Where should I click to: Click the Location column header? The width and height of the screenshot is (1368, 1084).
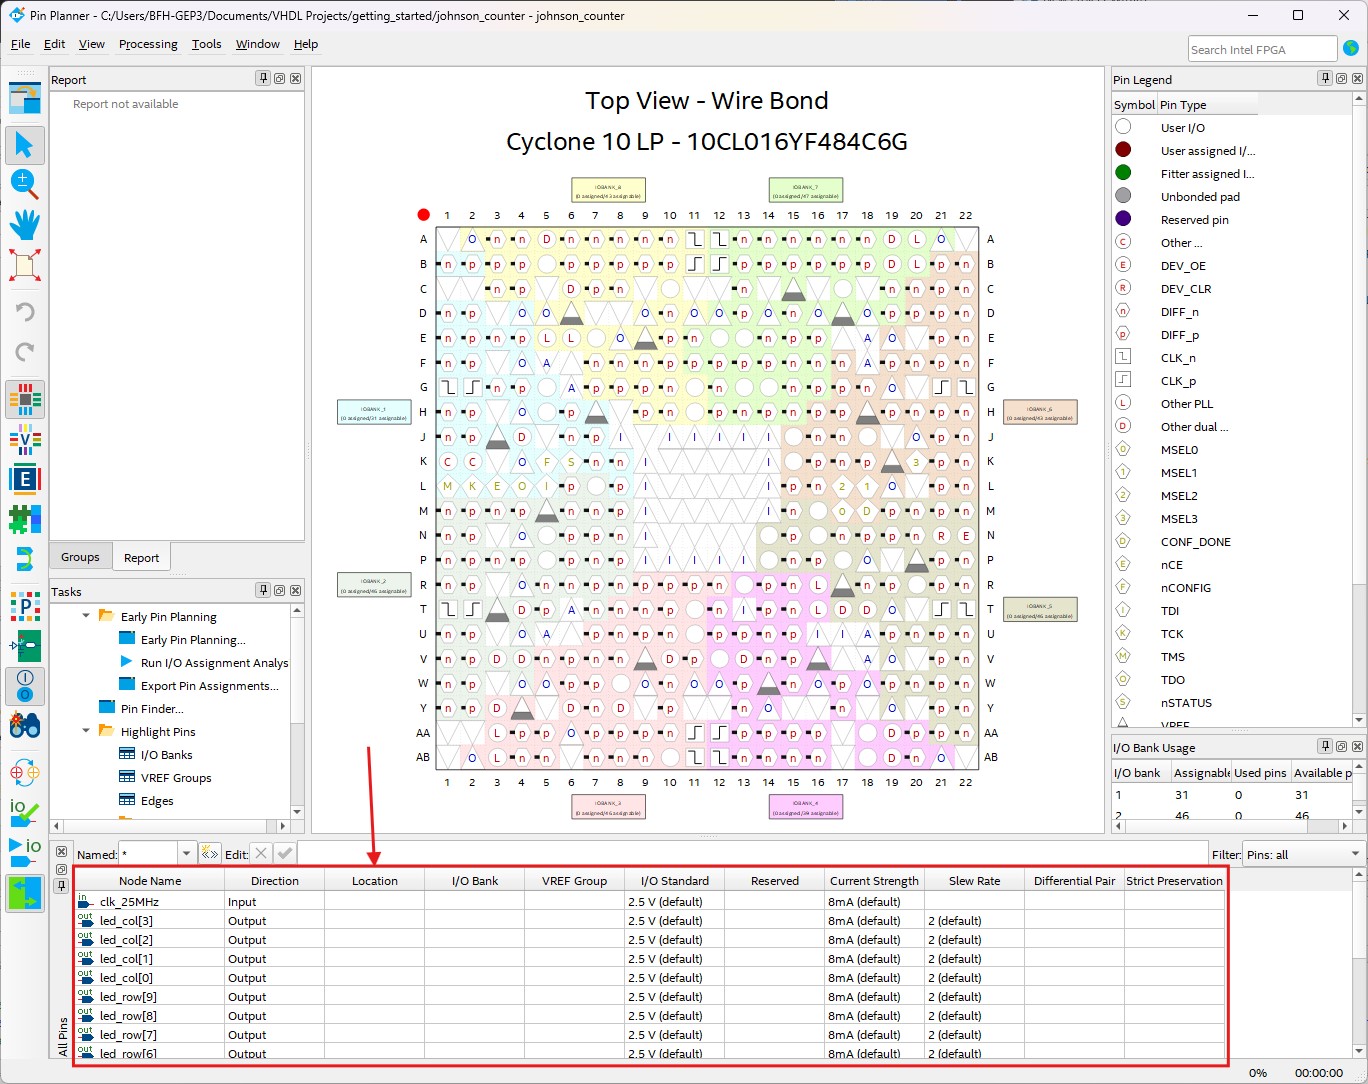[x=375, y=881]
